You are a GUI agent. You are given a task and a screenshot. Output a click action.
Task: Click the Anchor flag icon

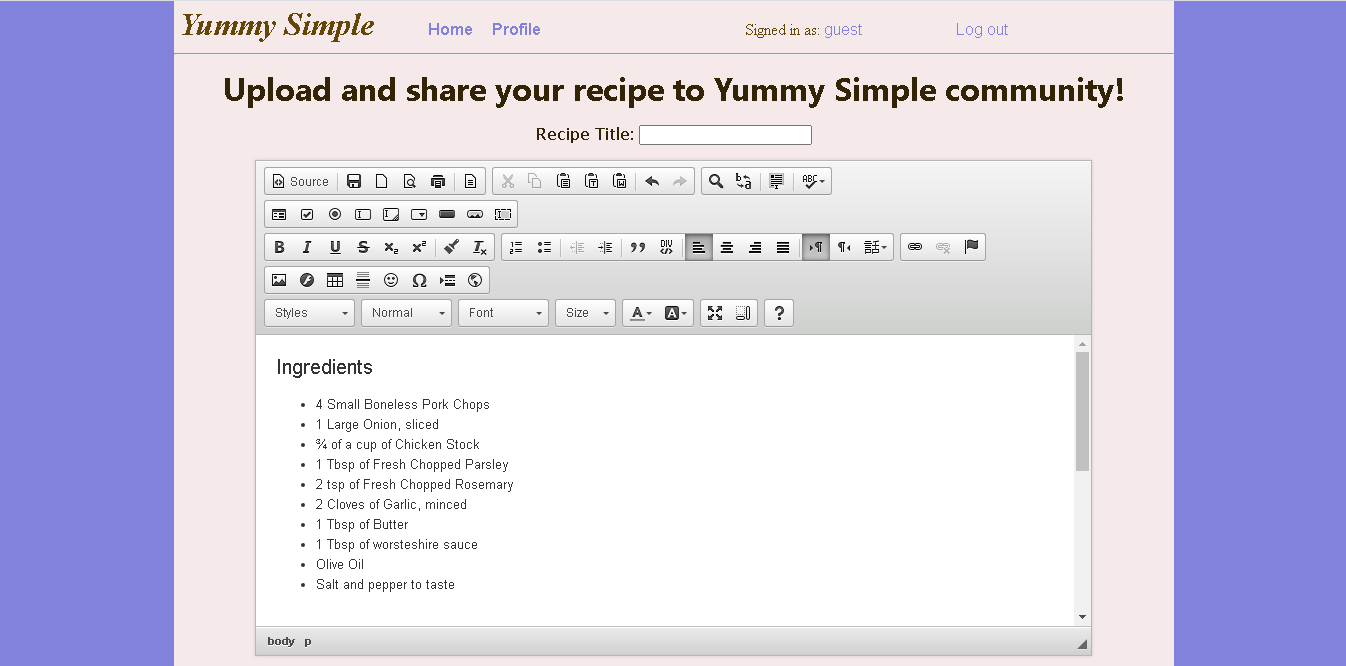pos(971,247)
